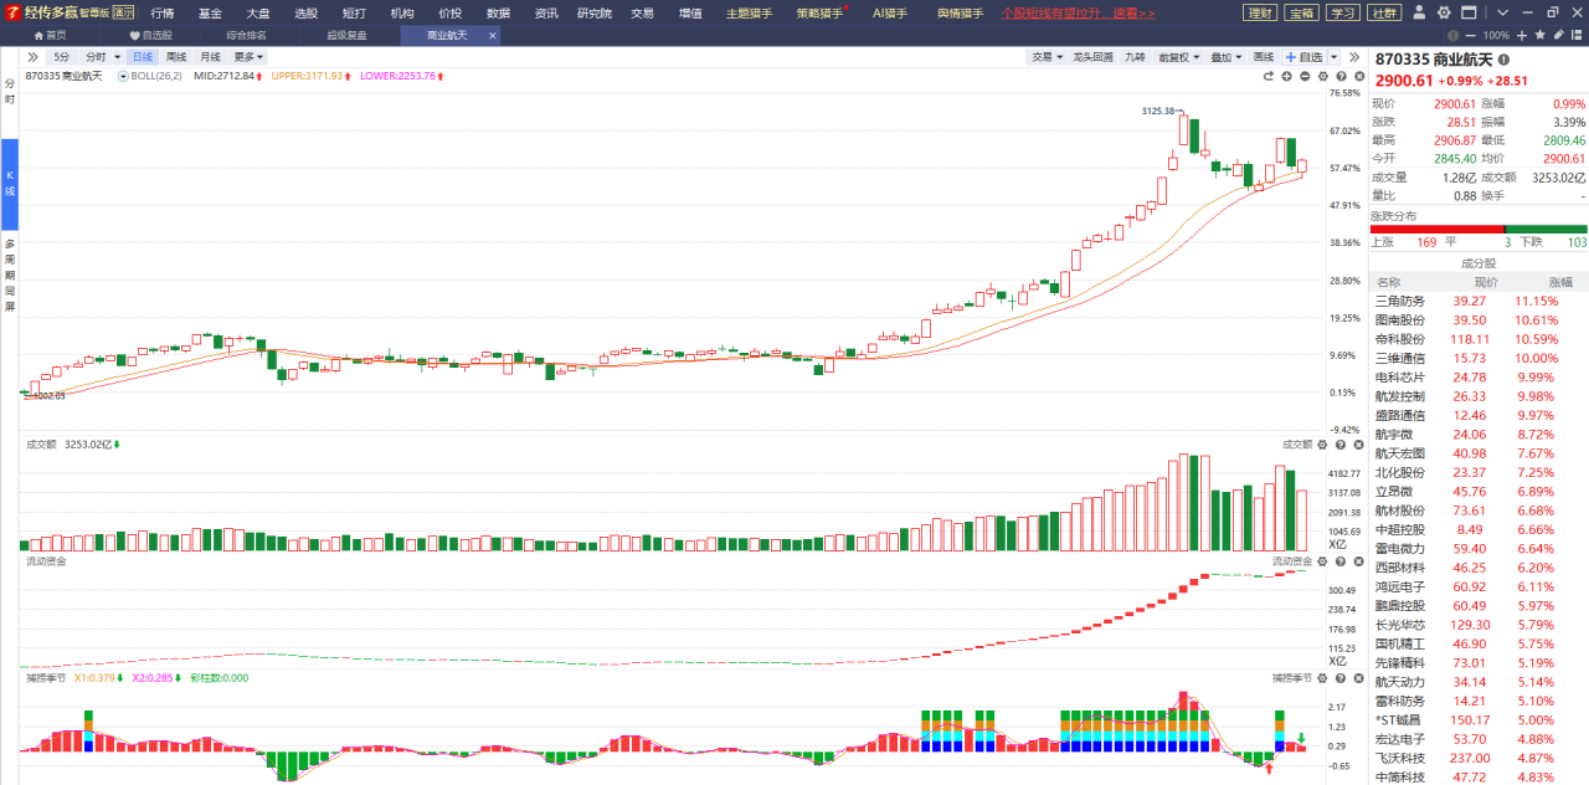The width and height of the screenshot is (1589, 785).
Task: Expand the 叠加 overlay dropdown
Action: [1226, 57]
